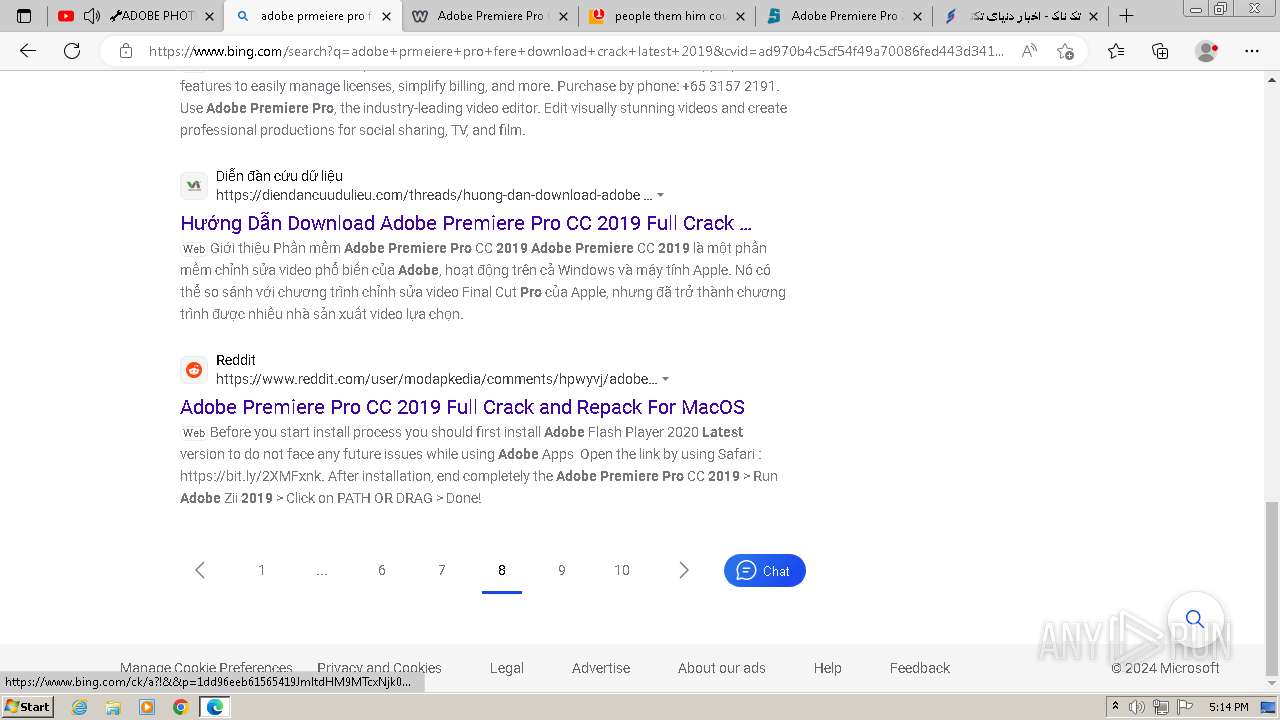Add this page to favorites
Image resolution: width=1280 pixels, height=720 pixels.
[1066, 51]
